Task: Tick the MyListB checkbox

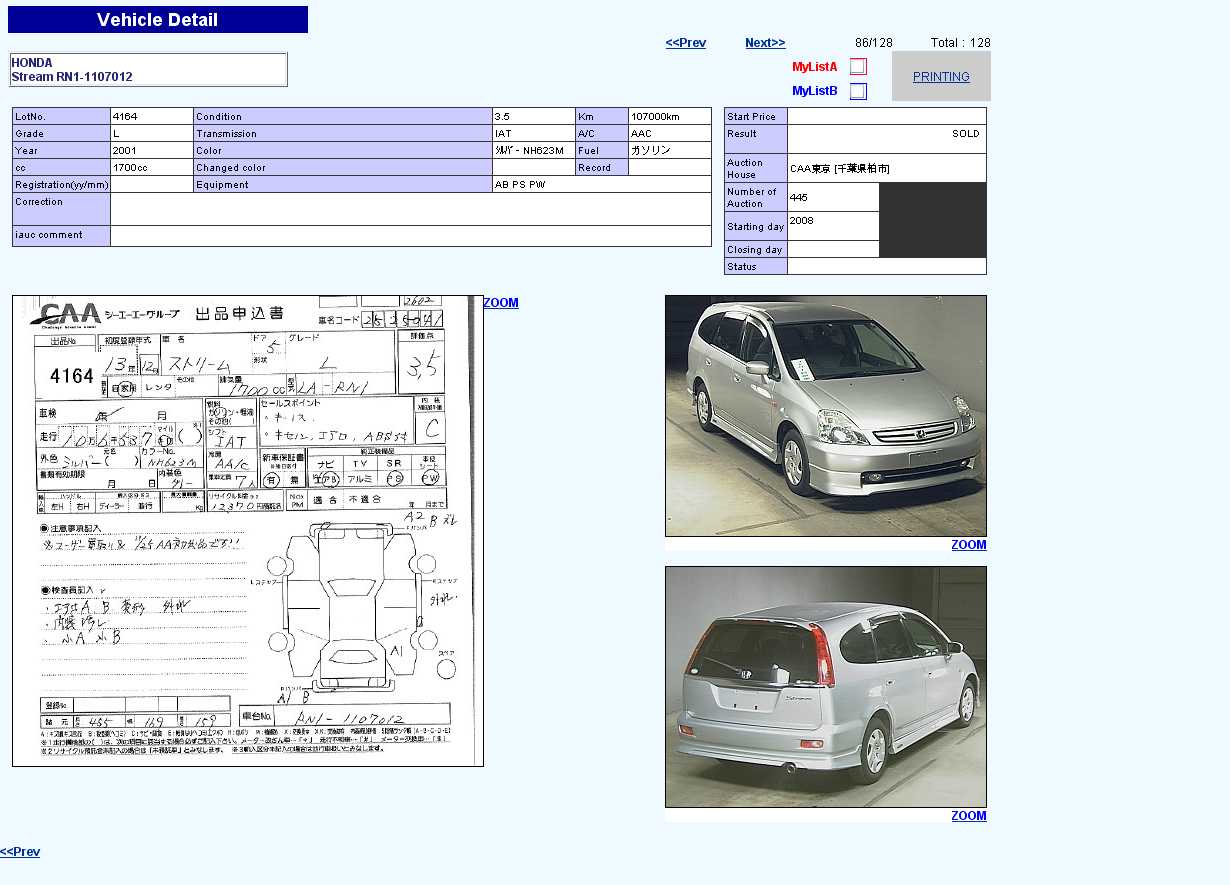Action: point(858,91)
